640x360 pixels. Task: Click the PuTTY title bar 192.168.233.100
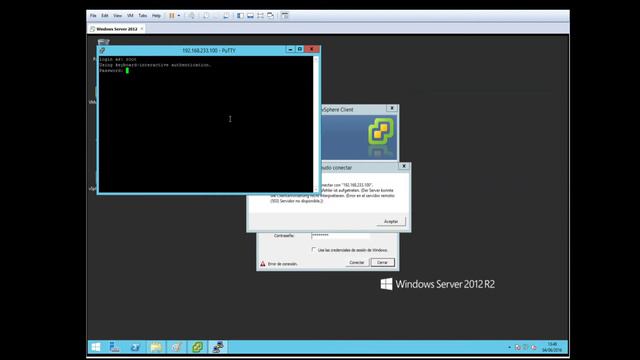209,51
